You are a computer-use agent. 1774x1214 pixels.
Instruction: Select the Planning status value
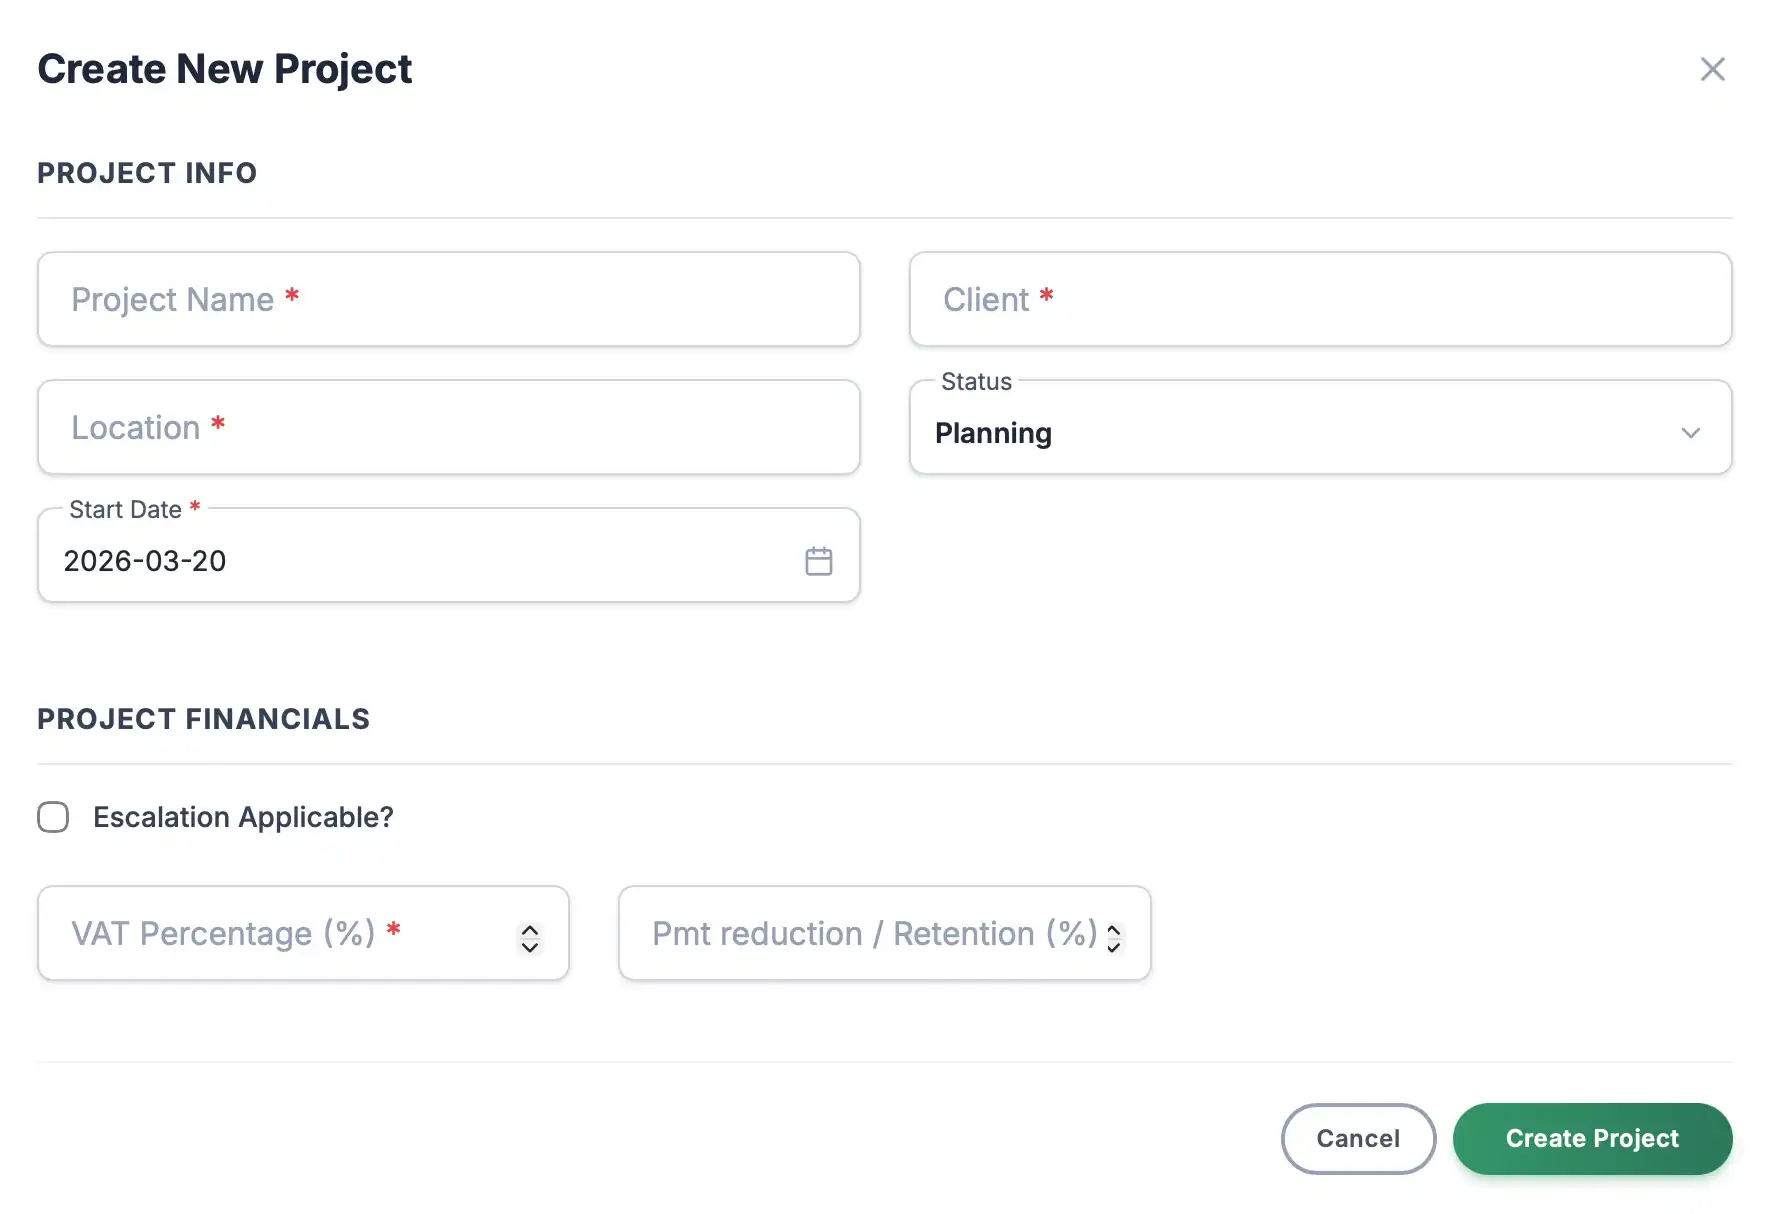[x=992, y=433]
